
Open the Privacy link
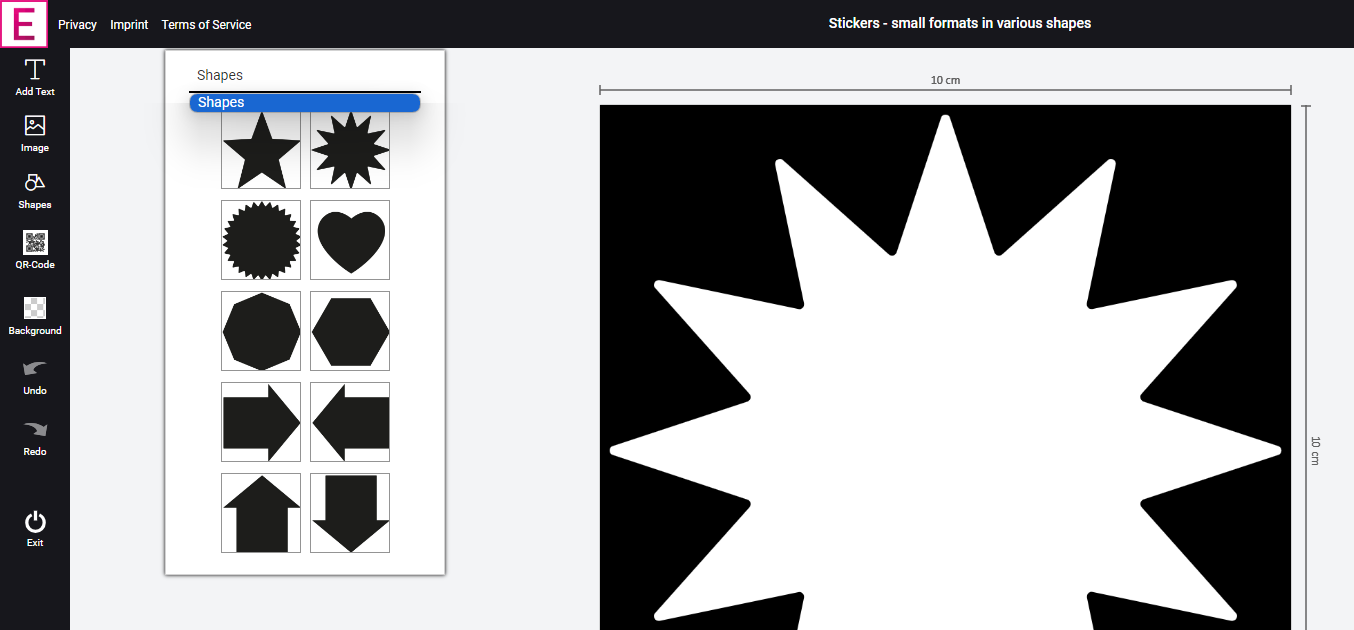click(x=77, y=24)
